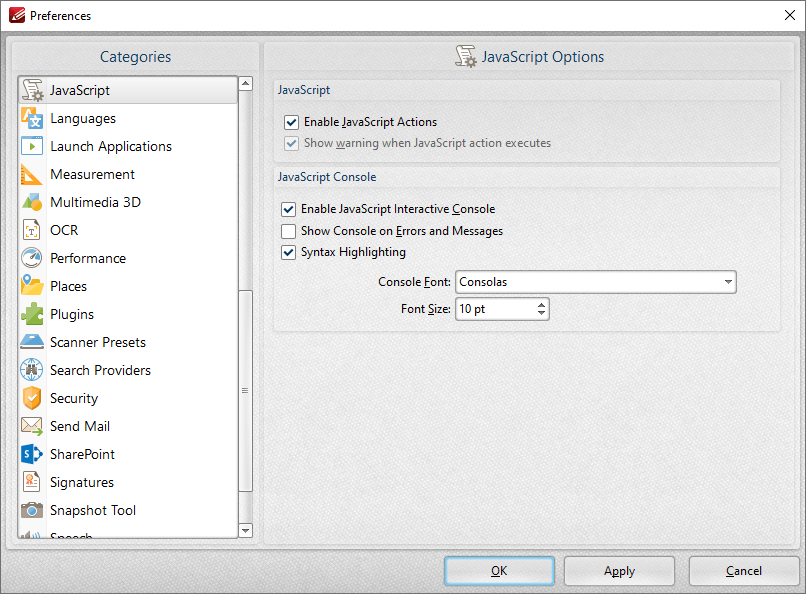Select the Launch Applications category
The width and height of the screenshot is (806, 594).
[x=128, y=146]
